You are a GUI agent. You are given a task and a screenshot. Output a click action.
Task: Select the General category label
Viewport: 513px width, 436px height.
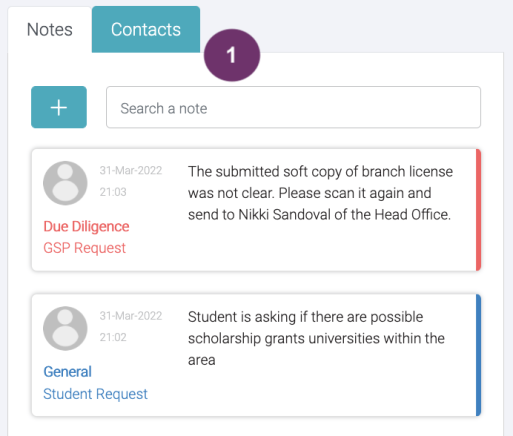click(x=68, y=372)
